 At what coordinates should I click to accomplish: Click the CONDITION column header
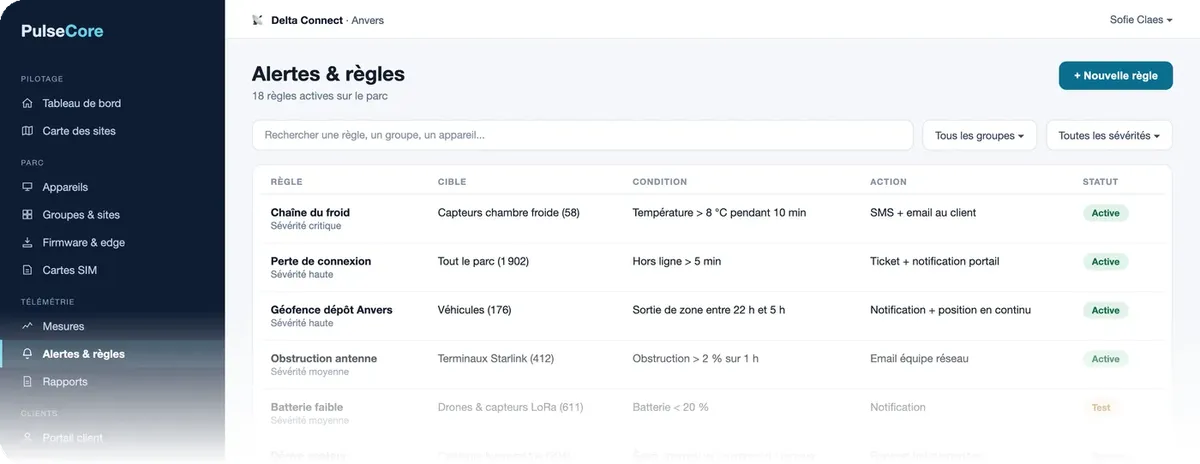(x=660, y=182)
